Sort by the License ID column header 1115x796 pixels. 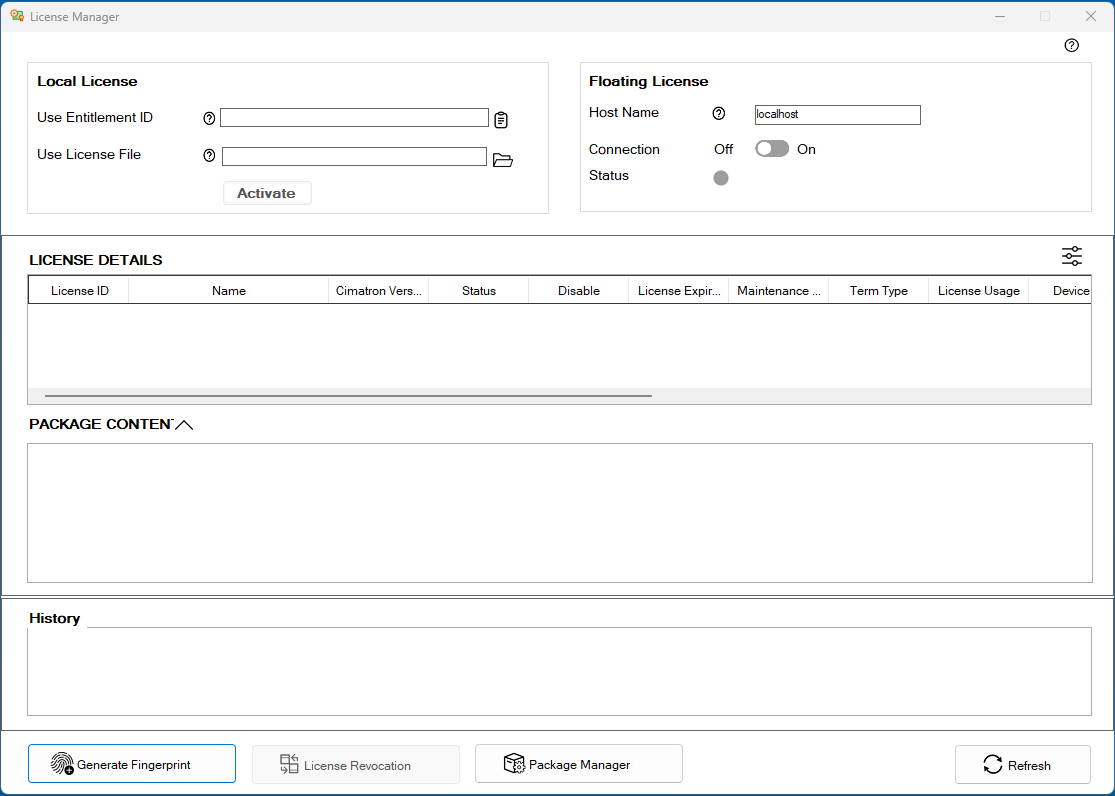click(x=80, y=291)
